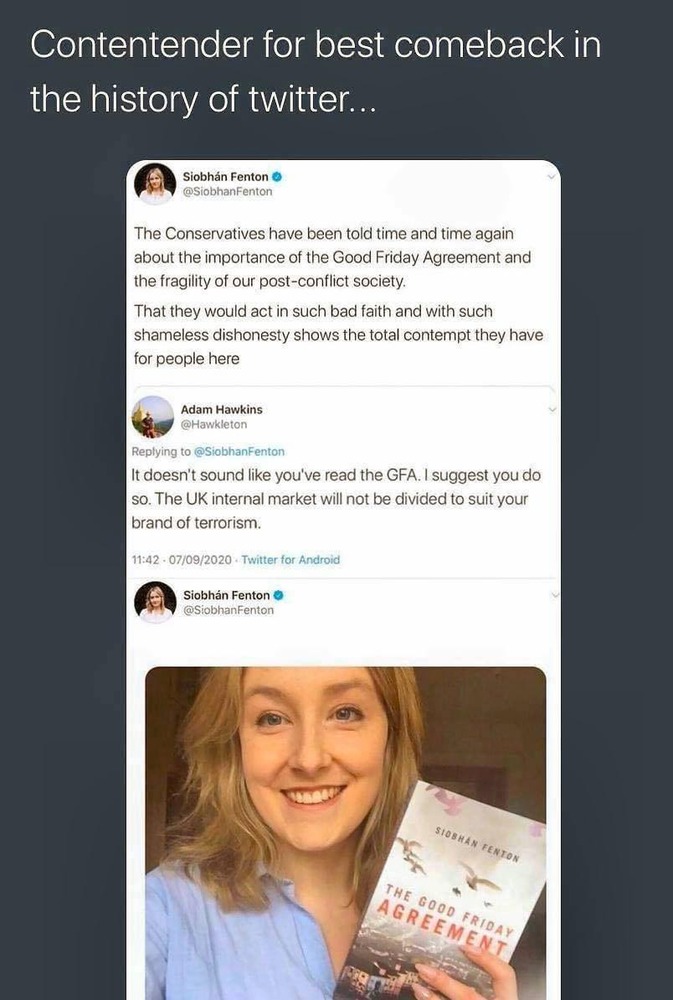Click the 'Twitter for Android' source link
673x1000 pixels.
point(290,560)
